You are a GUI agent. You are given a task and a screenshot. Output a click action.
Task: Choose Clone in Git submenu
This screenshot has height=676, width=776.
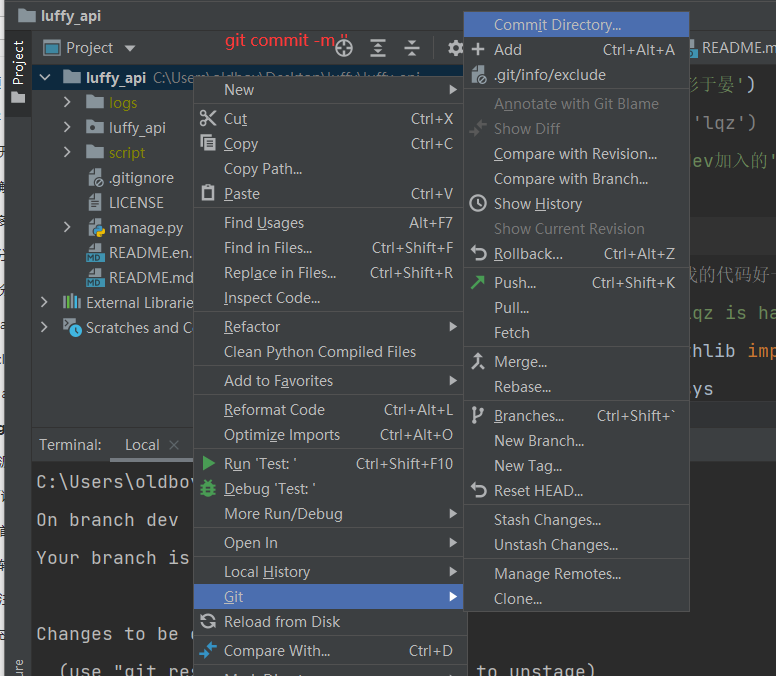(577, 599)
